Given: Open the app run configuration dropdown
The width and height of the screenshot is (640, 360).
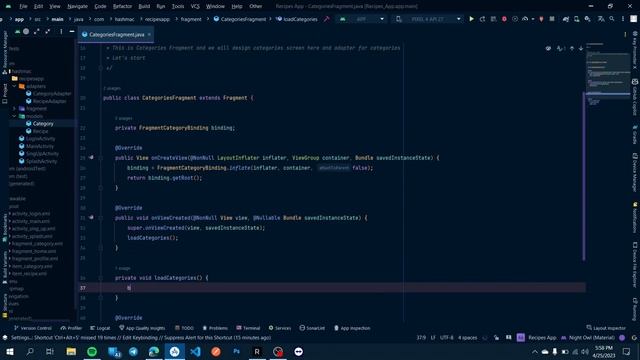Looking at the screenshot, I should (x=361, y=19).
